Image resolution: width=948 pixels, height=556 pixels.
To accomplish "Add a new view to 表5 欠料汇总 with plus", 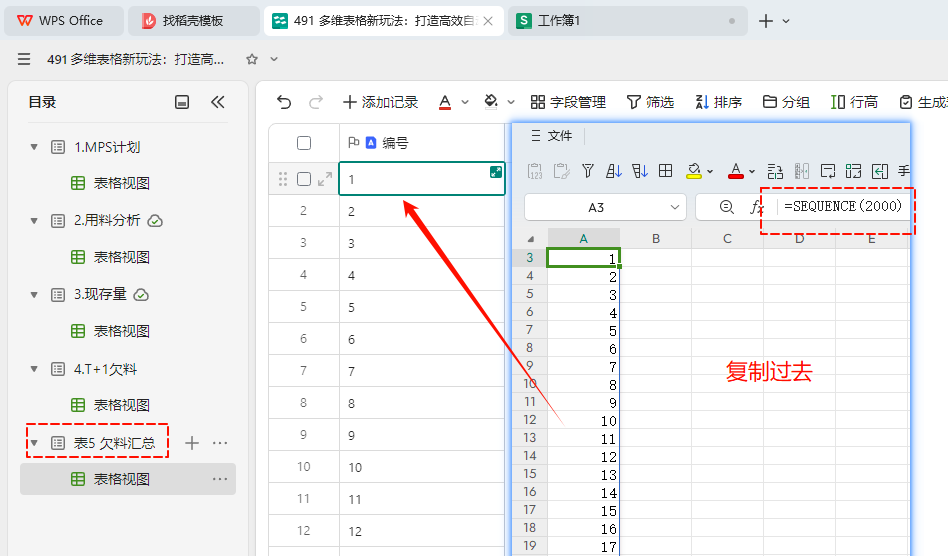I will tap(192, 443).
